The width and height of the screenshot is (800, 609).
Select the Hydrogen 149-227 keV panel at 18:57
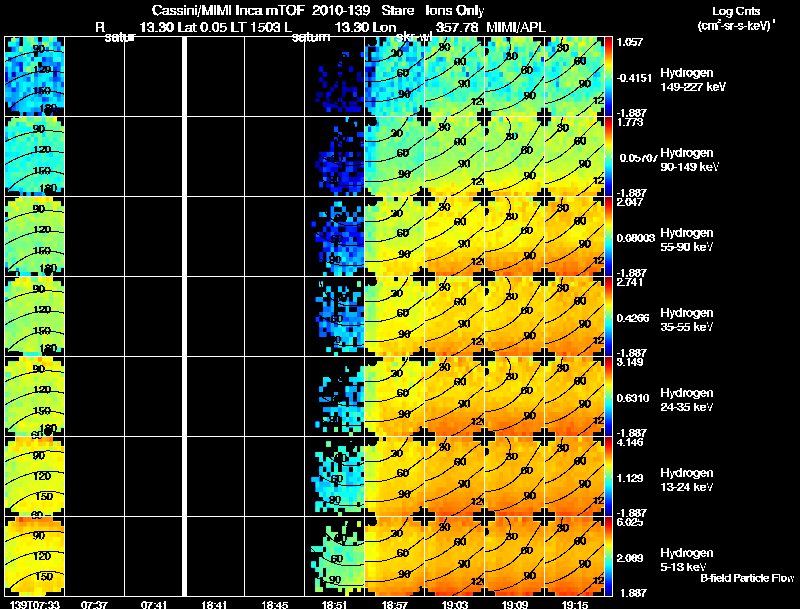click(x=394, y=76)
